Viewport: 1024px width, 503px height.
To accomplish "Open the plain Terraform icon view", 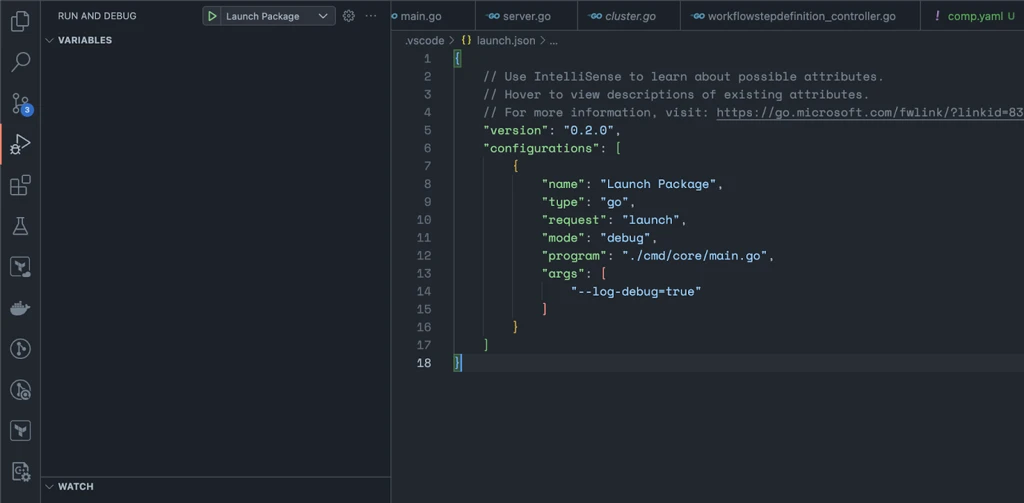I will click(x=20, y=431).
